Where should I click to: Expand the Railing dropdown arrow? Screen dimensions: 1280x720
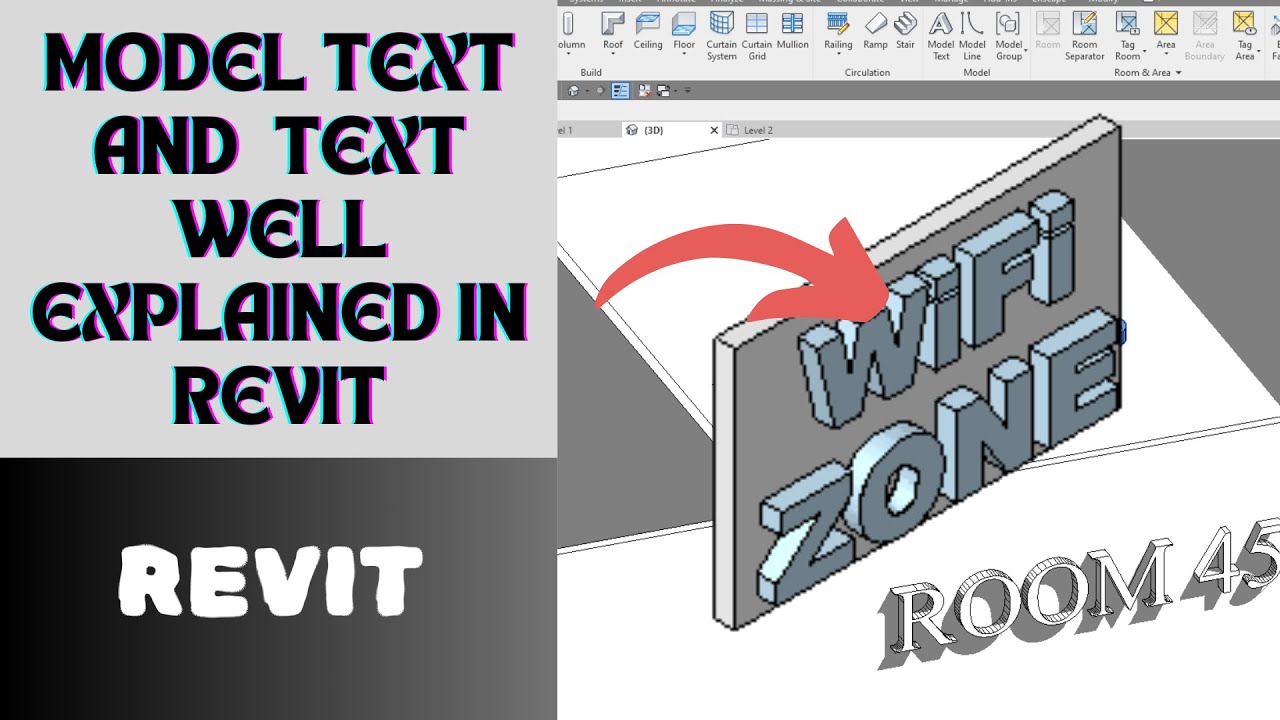click(x=838, y=55)
